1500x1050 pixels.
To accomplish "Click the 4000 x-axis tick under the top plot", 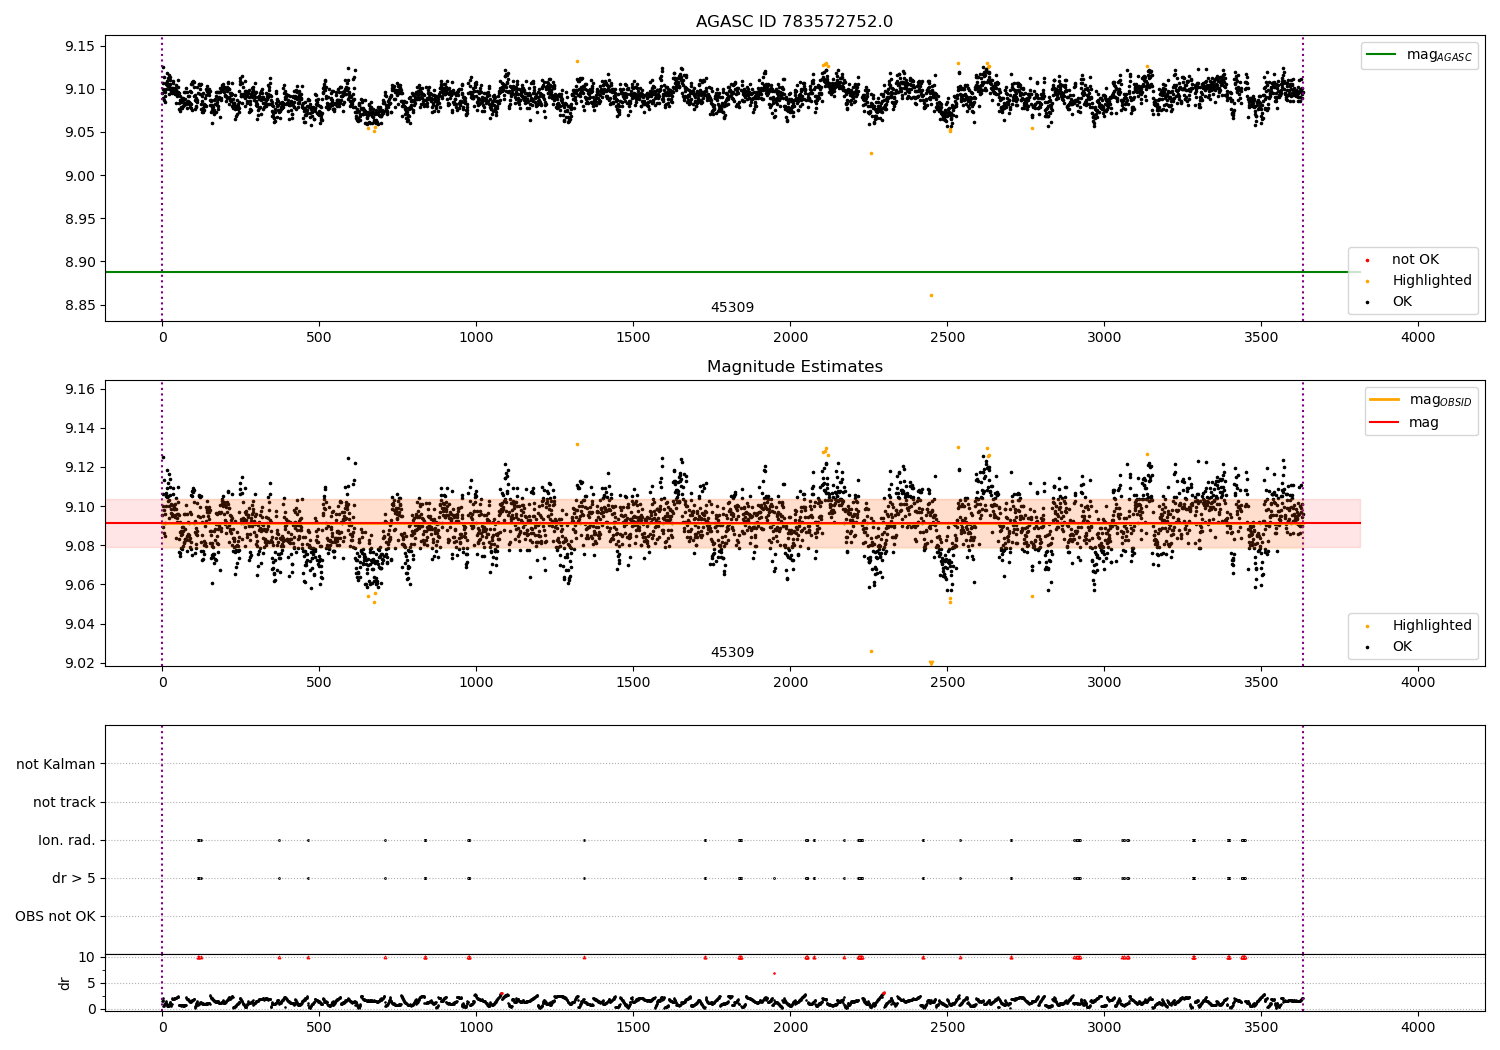I will [1418, 337].
